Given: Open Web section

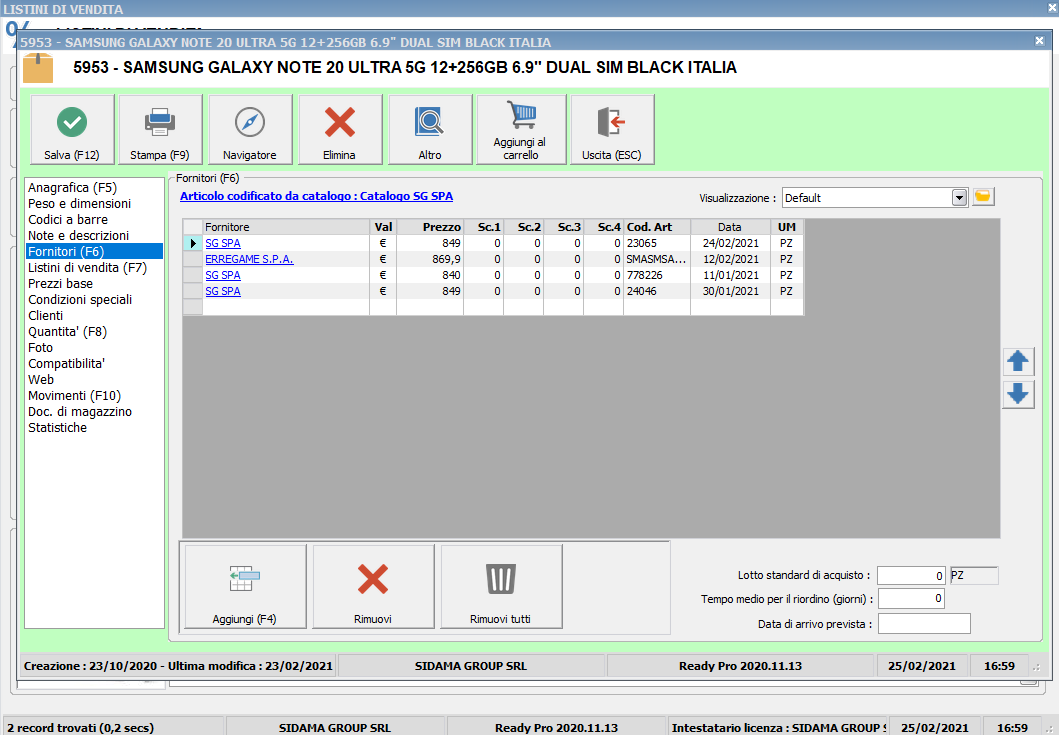Looking at the screenshot, I should coord(41,380).
